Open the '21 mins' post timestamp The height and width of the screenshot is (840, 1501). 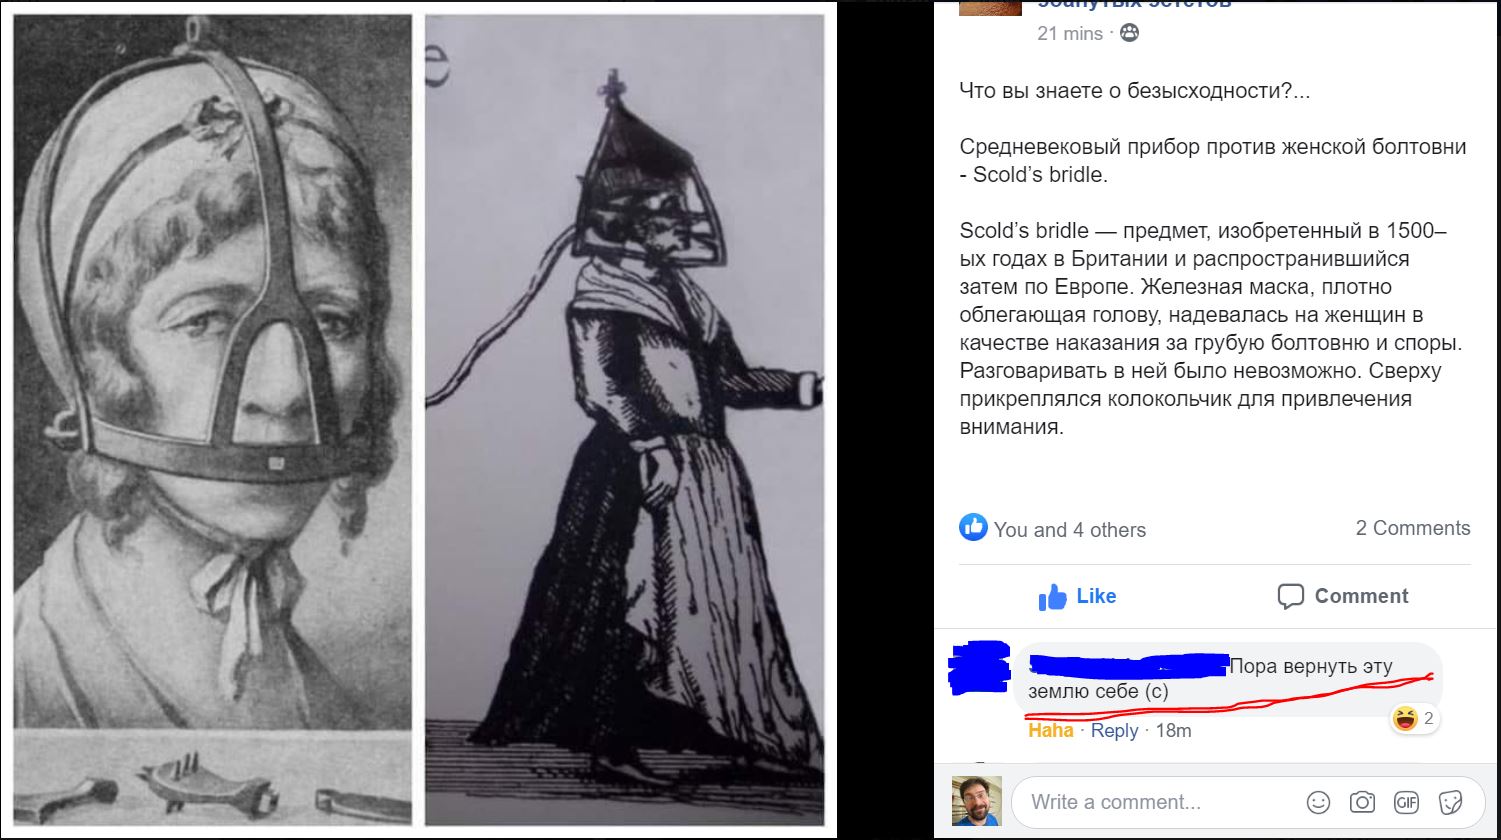point(1070,33)
